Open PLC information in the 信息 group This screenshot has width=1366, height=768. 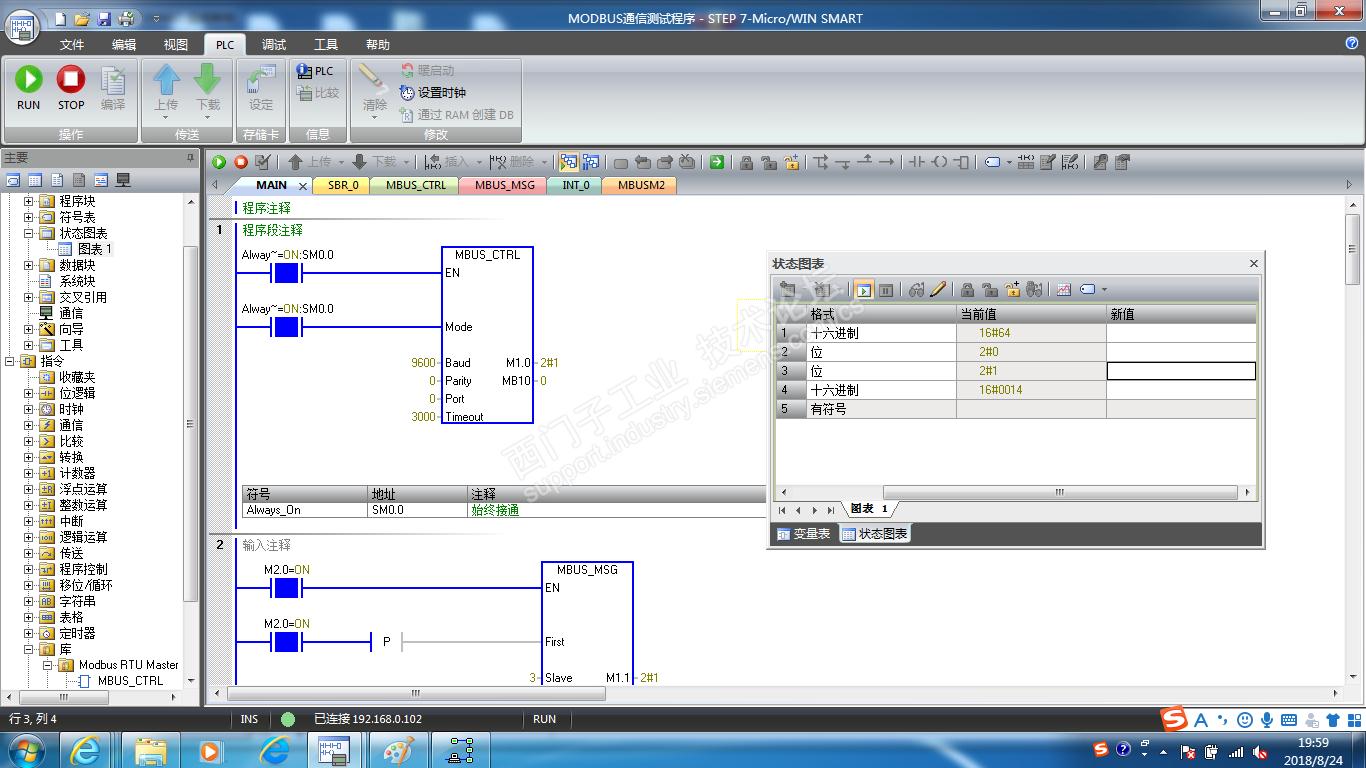click(x=316, y=71)
